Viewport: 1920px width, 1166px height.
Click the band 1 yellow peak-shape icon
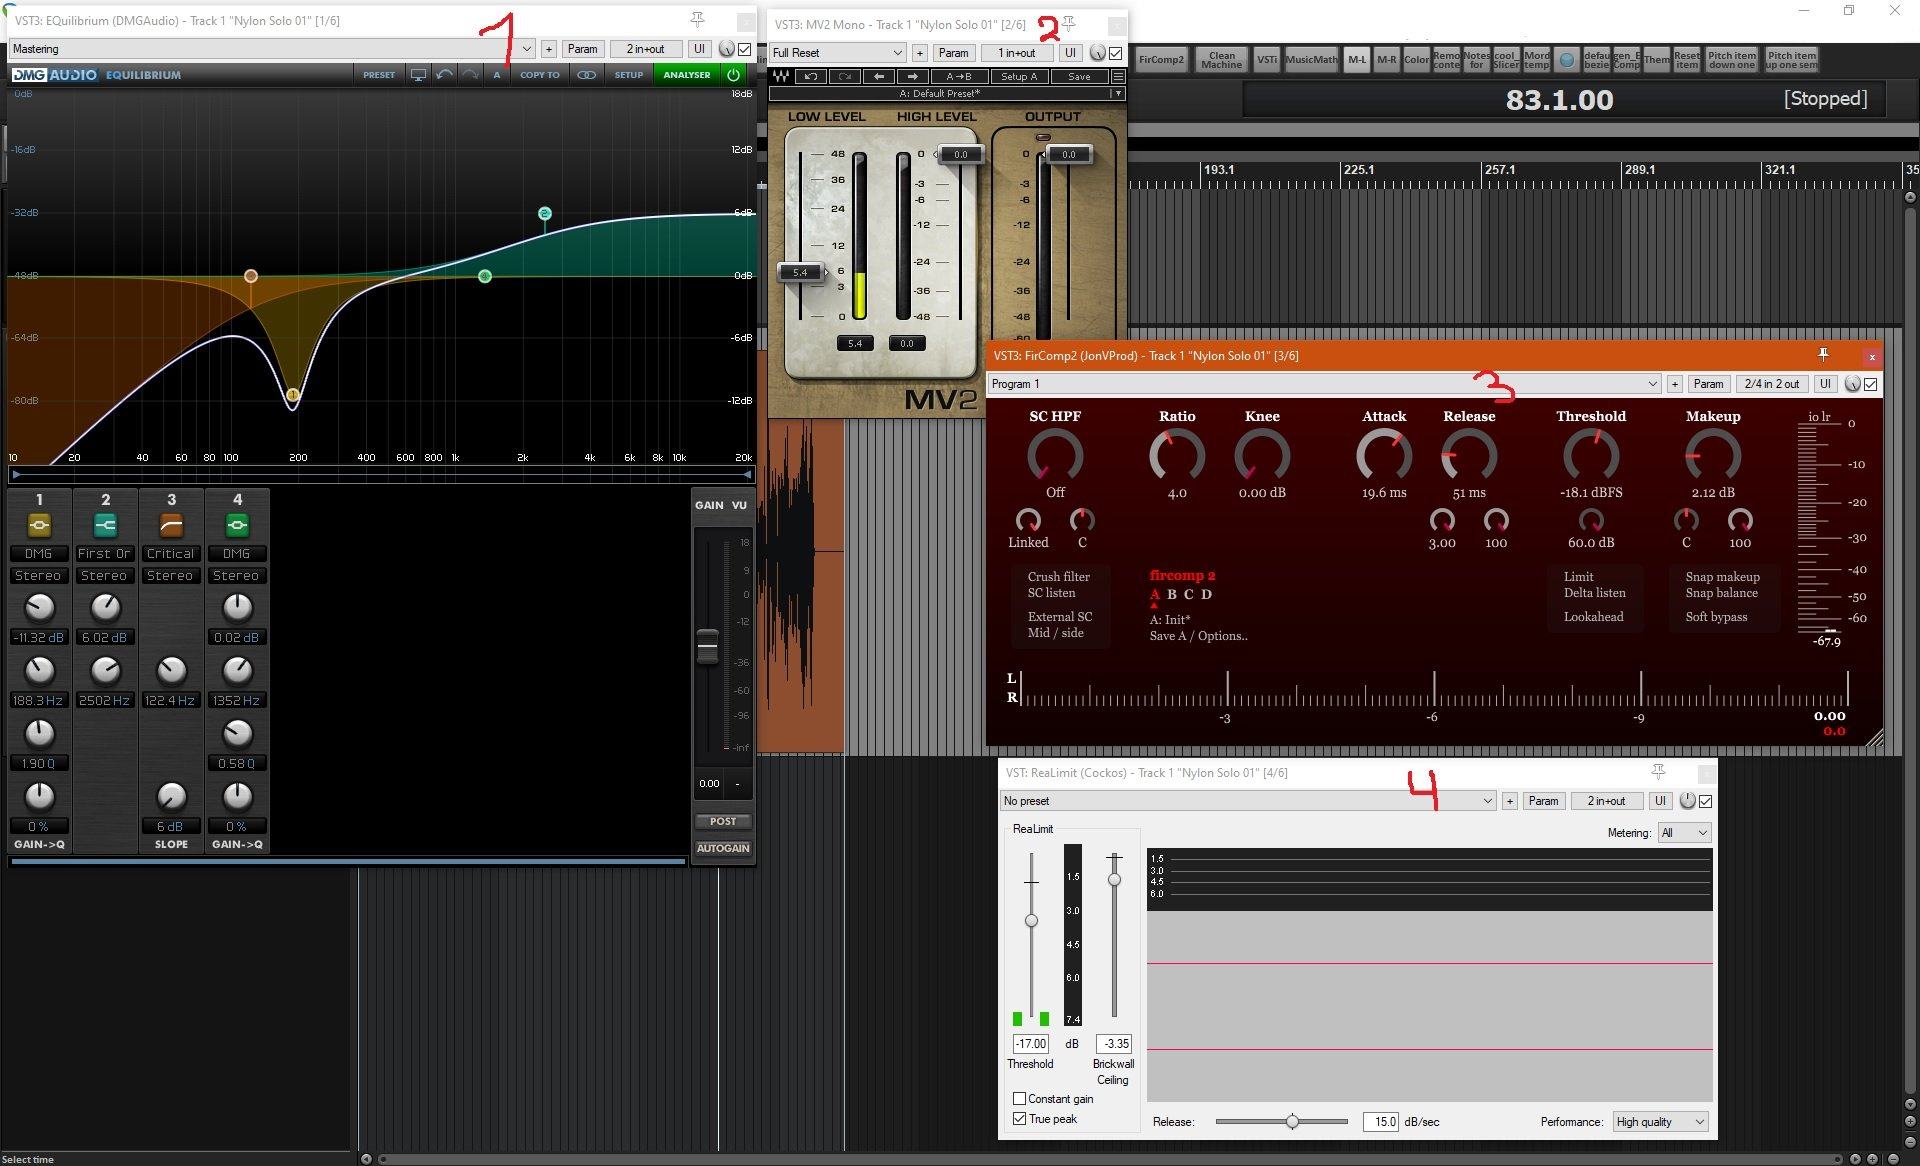tap(39, 525)
